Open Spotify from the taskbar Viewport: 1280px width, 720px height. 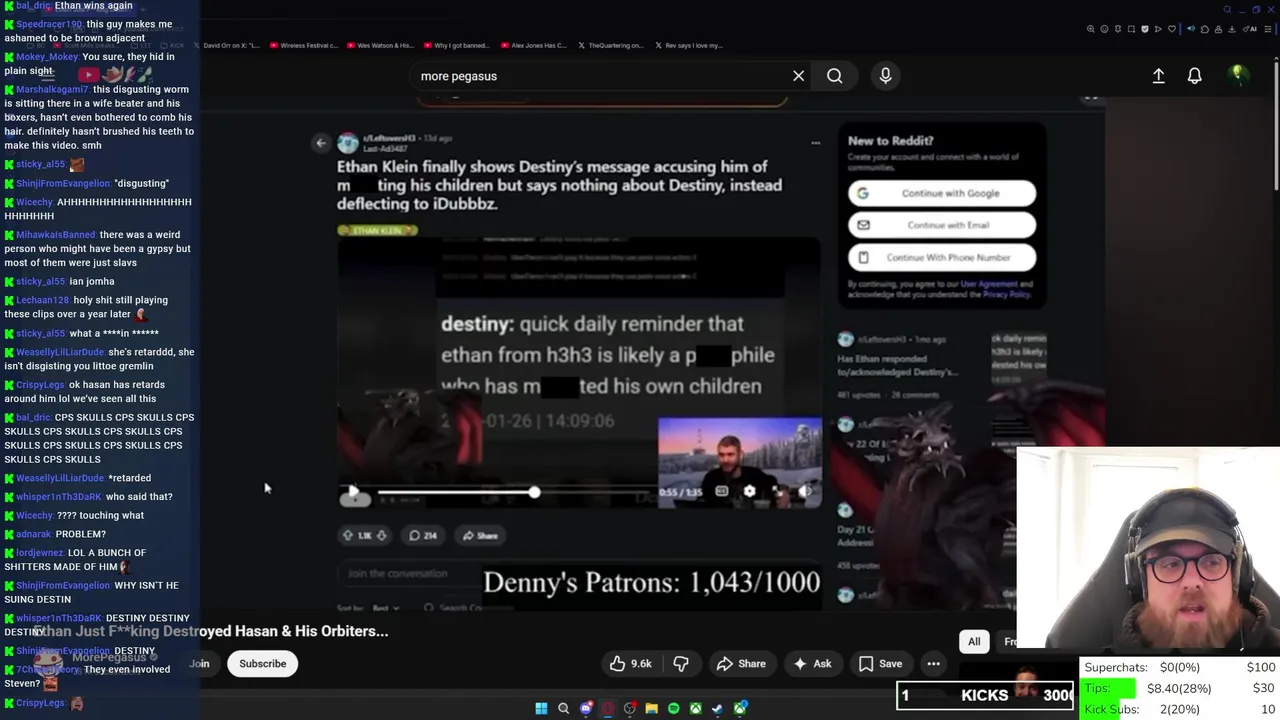coord(673,708)
